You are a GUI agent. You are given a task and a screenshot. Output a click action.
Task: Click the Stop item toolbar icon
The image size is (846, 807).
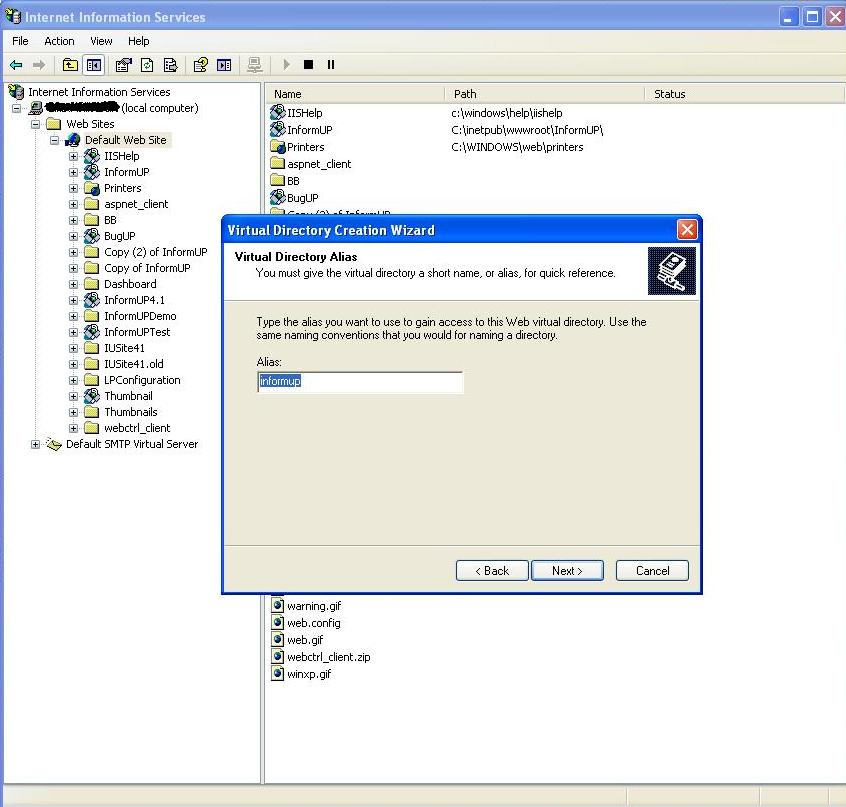(309, 65)
